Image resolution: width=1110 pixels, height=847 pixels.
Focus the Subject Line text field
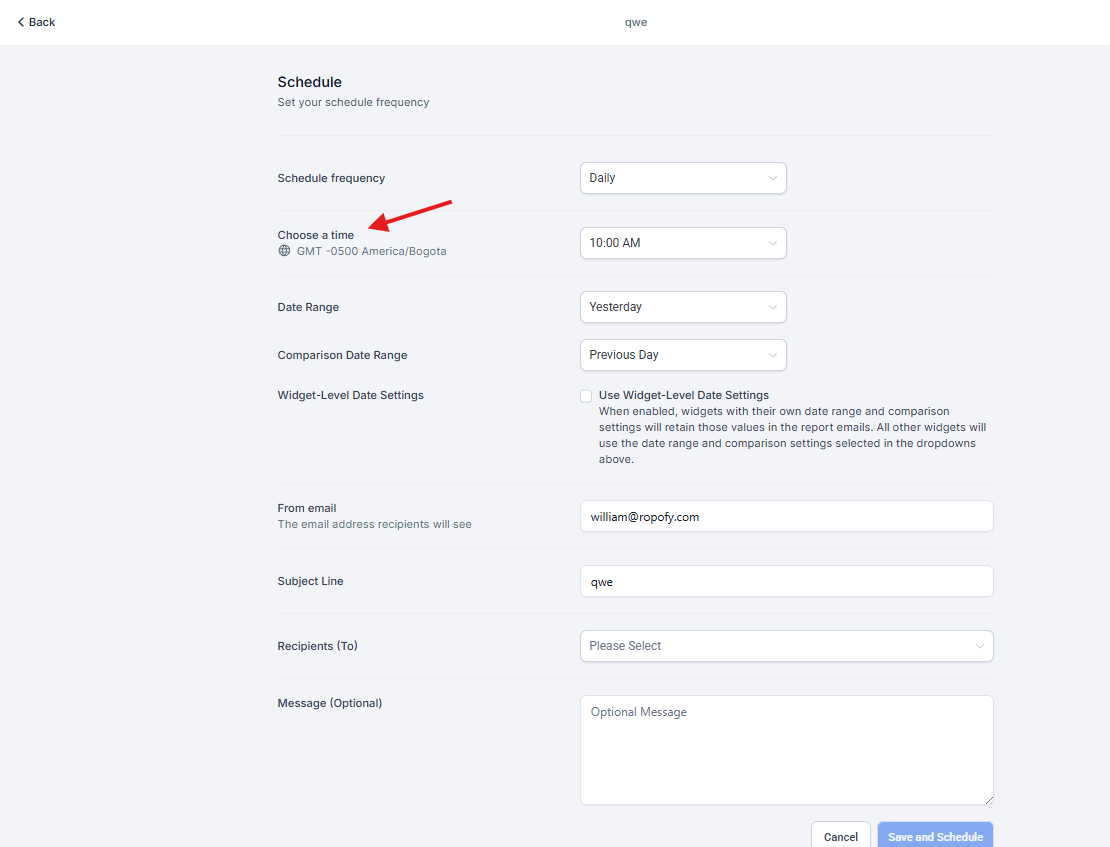786,581
